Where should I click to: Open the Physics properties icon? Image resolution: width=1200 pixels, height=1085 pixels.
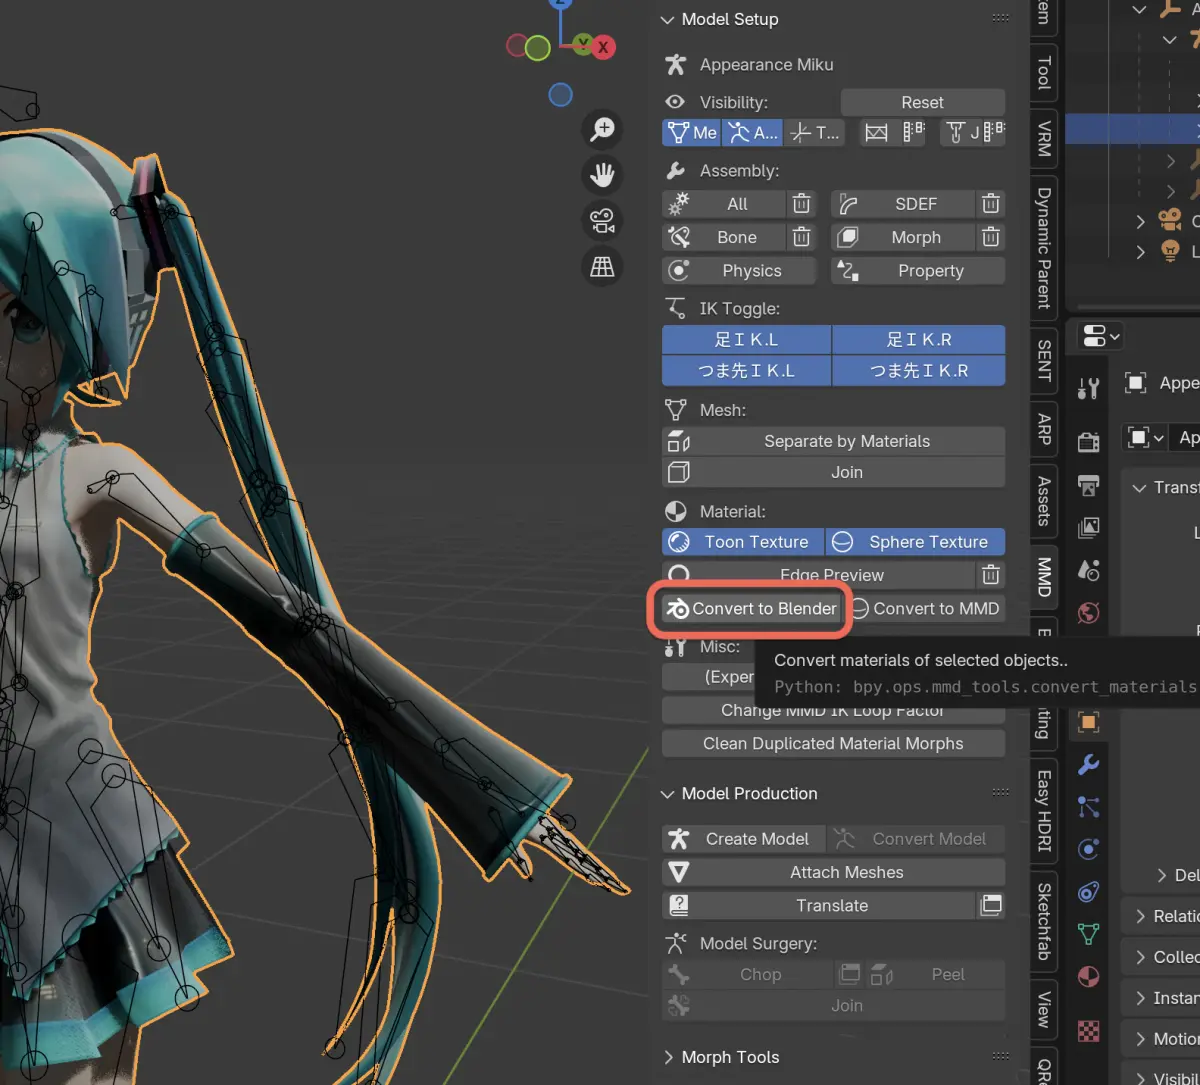coord(1089,849)
